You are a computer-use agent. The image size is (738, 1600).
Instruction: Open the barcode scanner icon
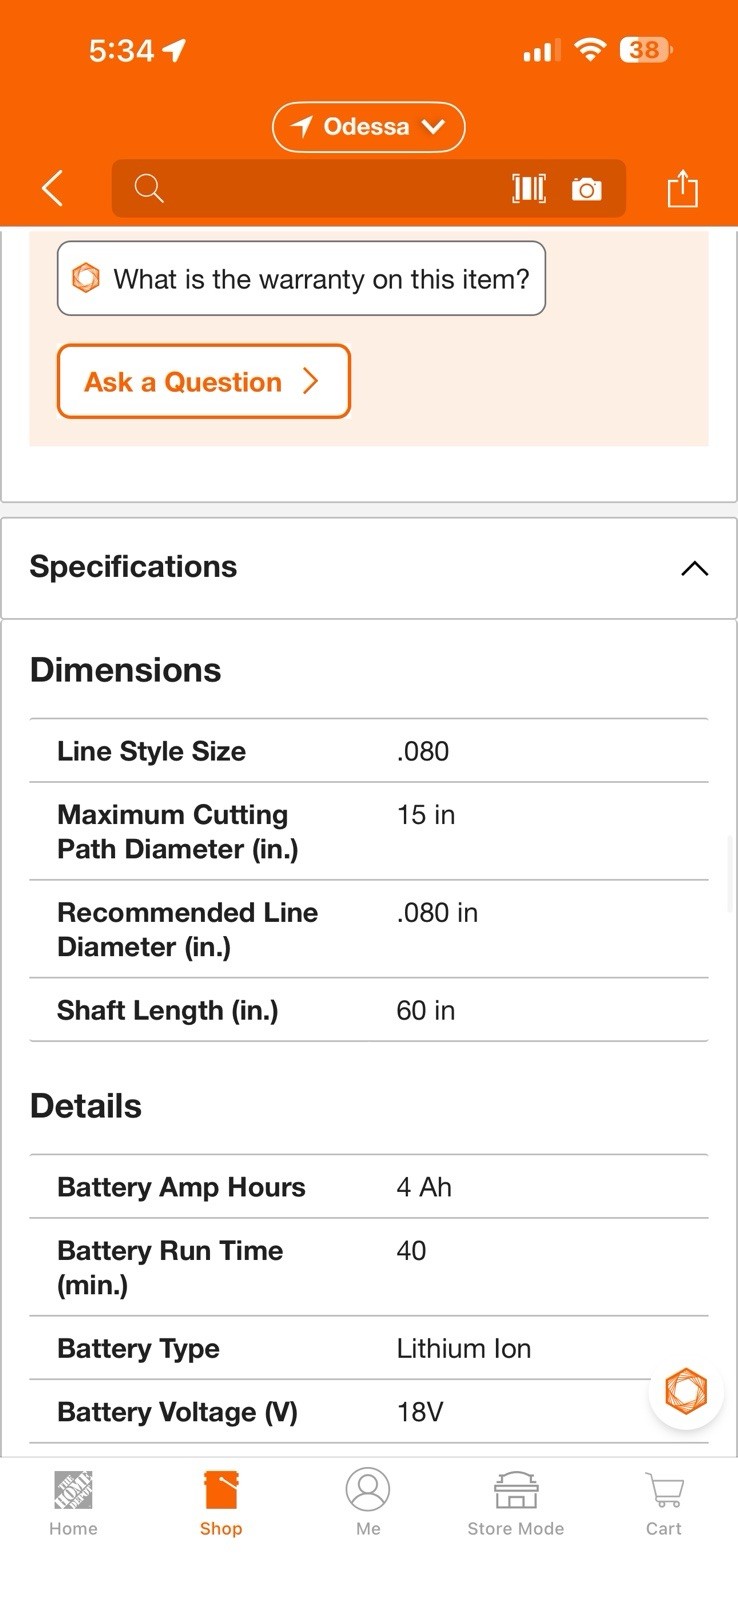click(529, 188)
